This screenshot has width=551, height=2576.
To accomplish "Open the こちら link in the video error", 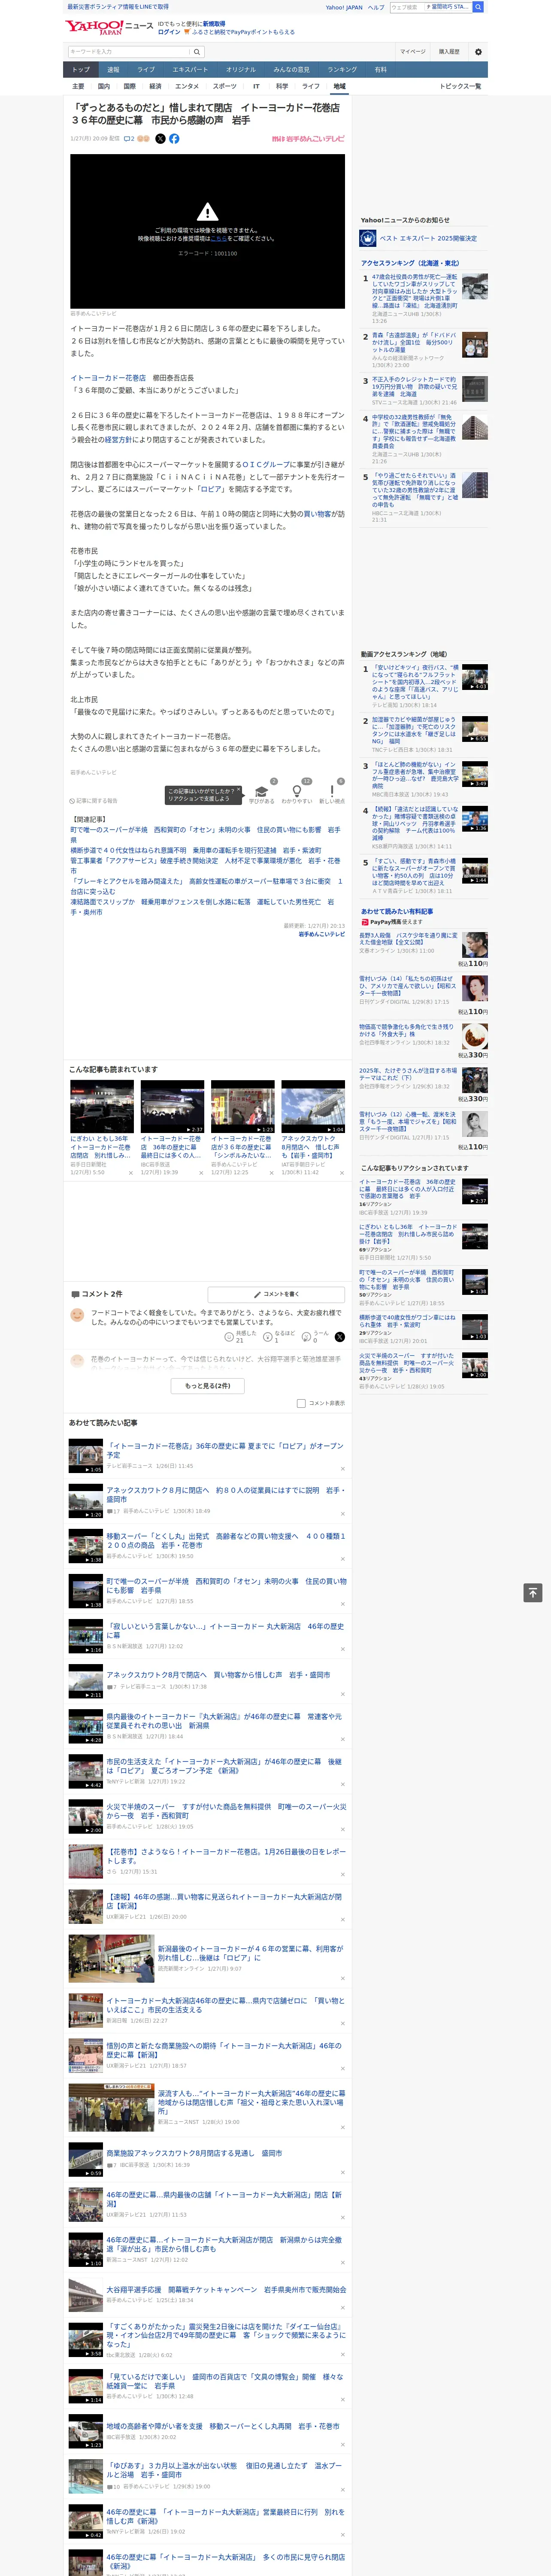I will click(218, 239).
